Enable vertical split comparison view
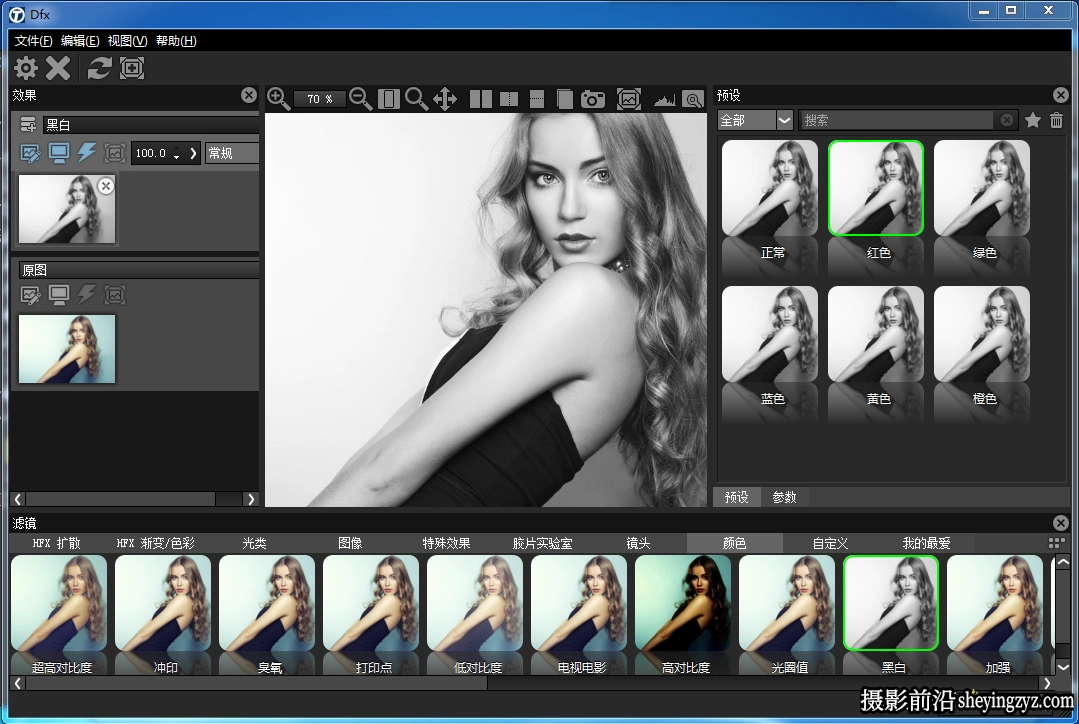1079x724 pixels. [509, 99]
